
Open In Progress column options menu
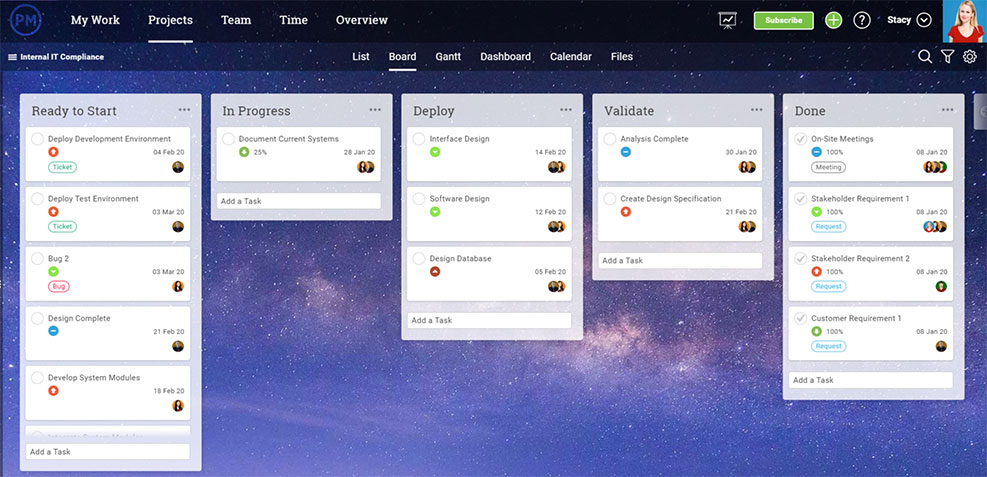click(x=375, y=110)
